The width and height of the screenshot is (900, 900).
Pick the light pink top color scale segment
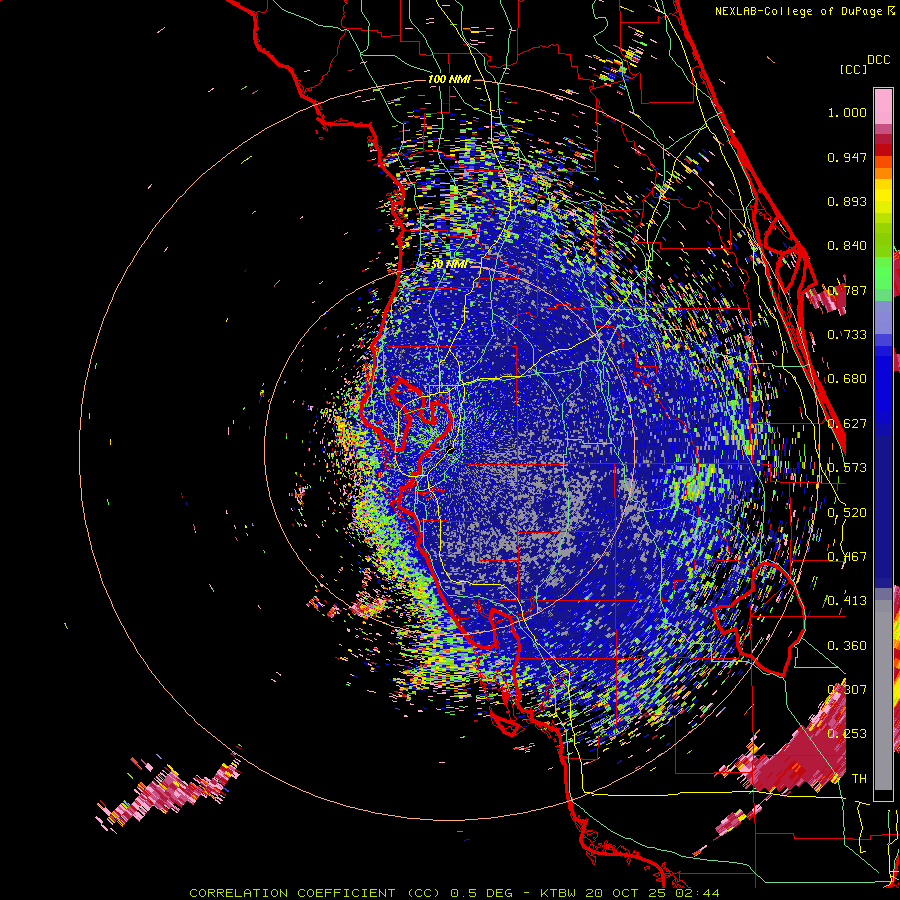[x=883, y=106]
